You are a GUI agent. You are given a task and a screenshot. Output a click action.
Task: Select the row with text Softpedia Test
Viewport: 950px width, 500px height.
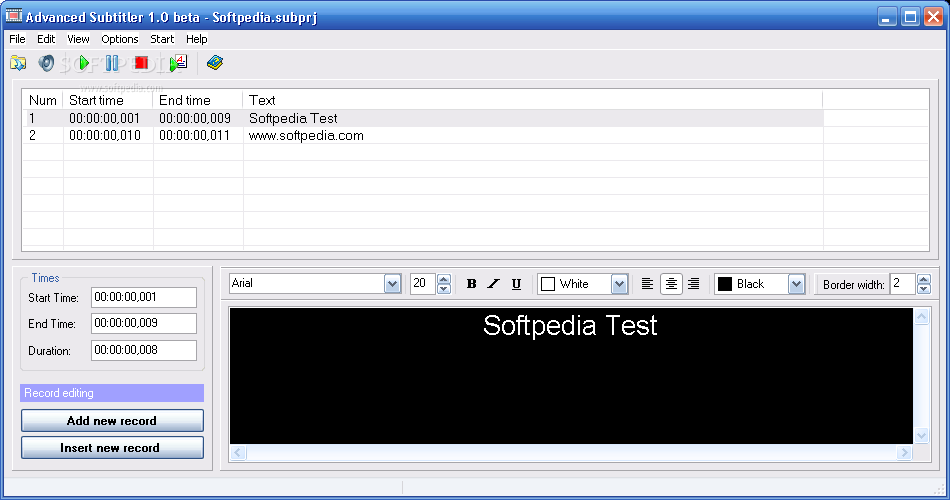pos(422,118)
